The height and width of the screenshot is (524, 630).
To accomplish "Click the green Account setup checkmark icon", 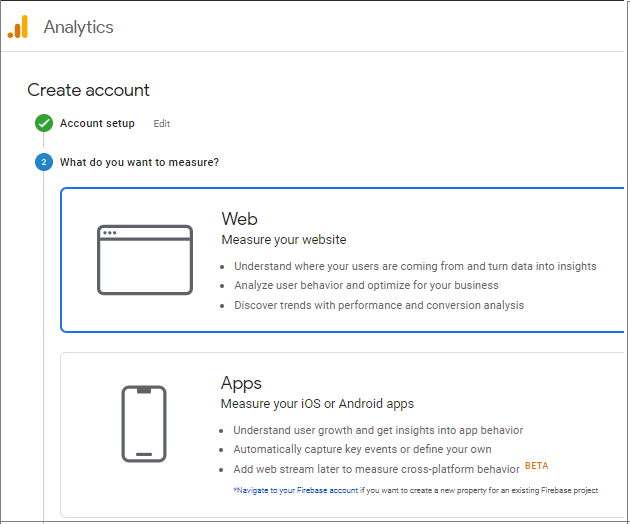I will pyautogui.click(x=44, y=123).
